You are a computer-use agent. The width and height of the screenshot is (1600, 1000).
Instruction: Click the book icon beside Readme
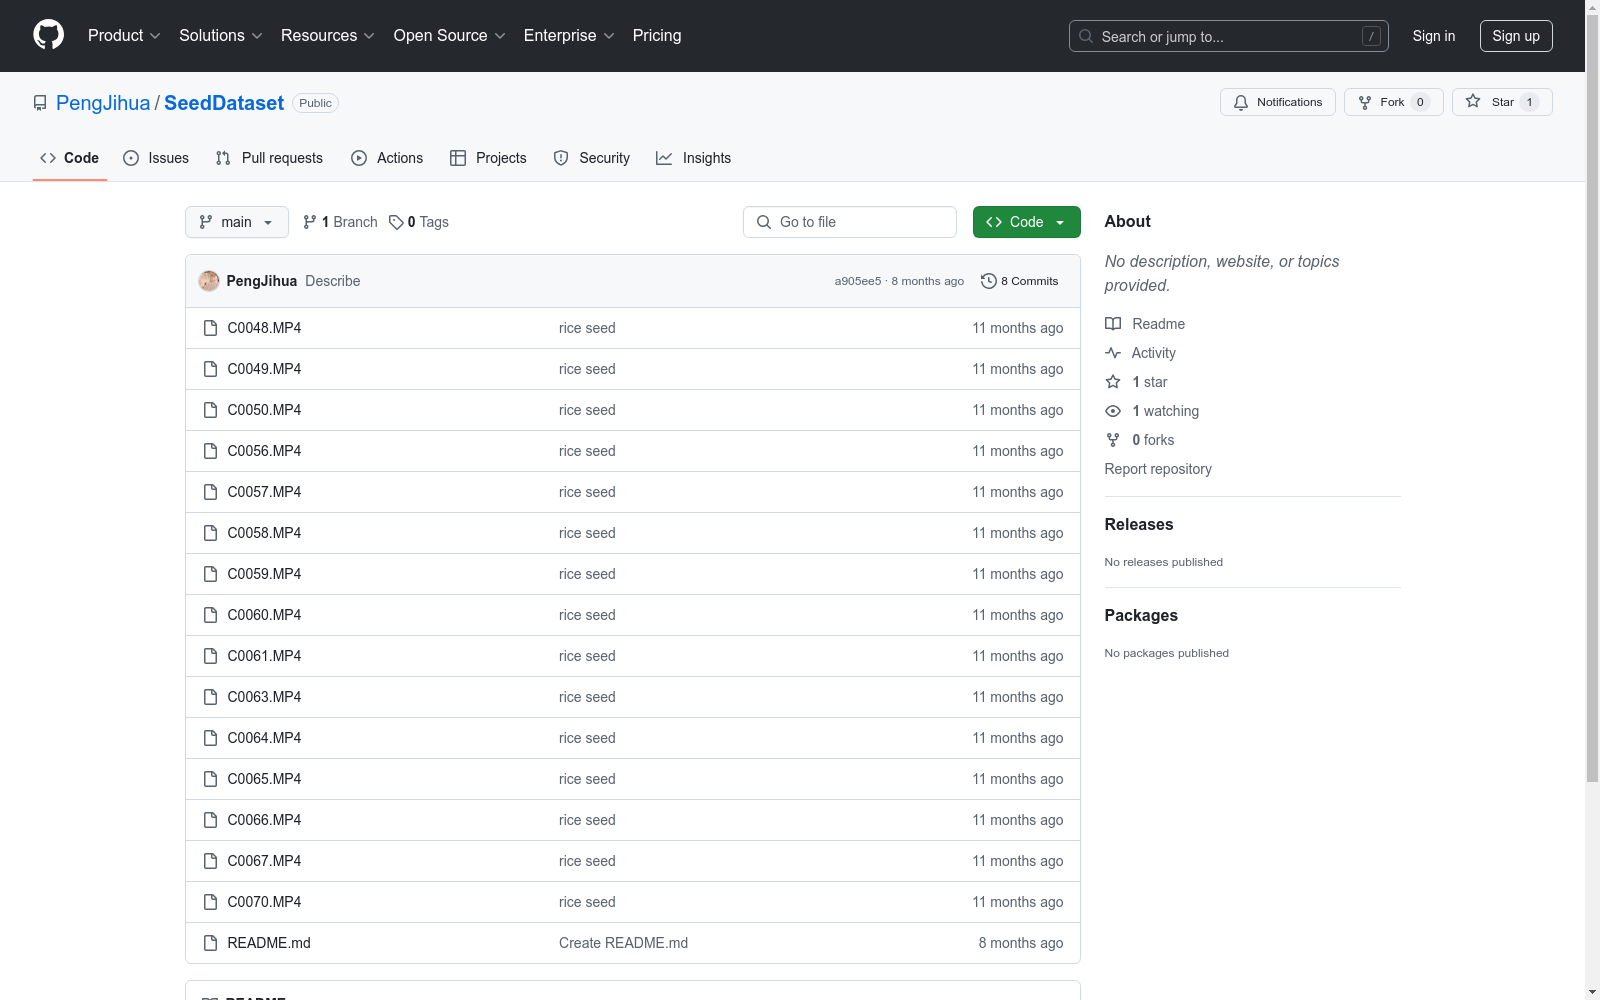point(1113,324)
